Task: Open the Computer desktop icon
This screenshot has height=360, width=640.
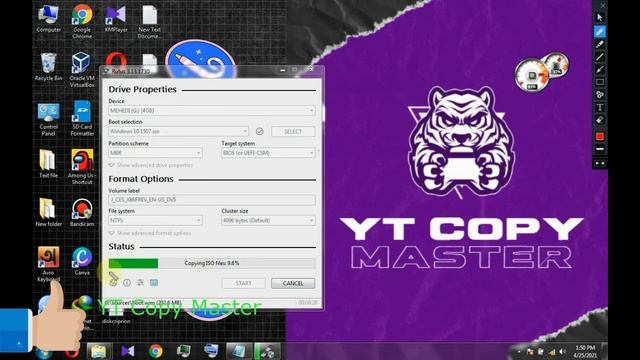Action: (x=49, y=19)
